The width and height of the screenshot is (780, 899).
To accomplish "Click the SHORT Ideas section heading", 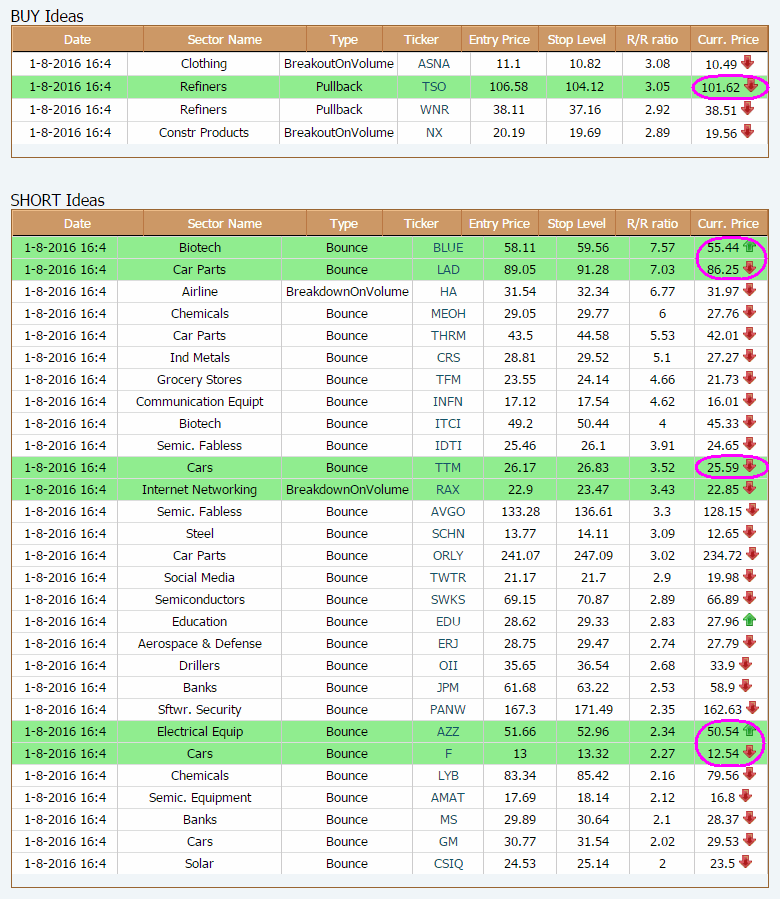I will tap(57, 200).
